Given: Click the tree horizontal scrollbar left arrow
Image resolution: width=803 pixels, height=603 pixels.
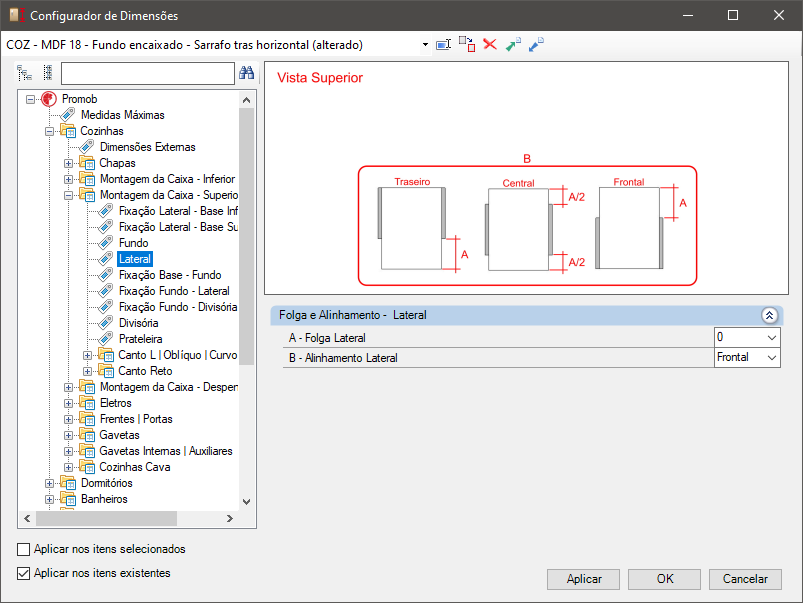Looking at the screenshot, I should pos(27,518).
